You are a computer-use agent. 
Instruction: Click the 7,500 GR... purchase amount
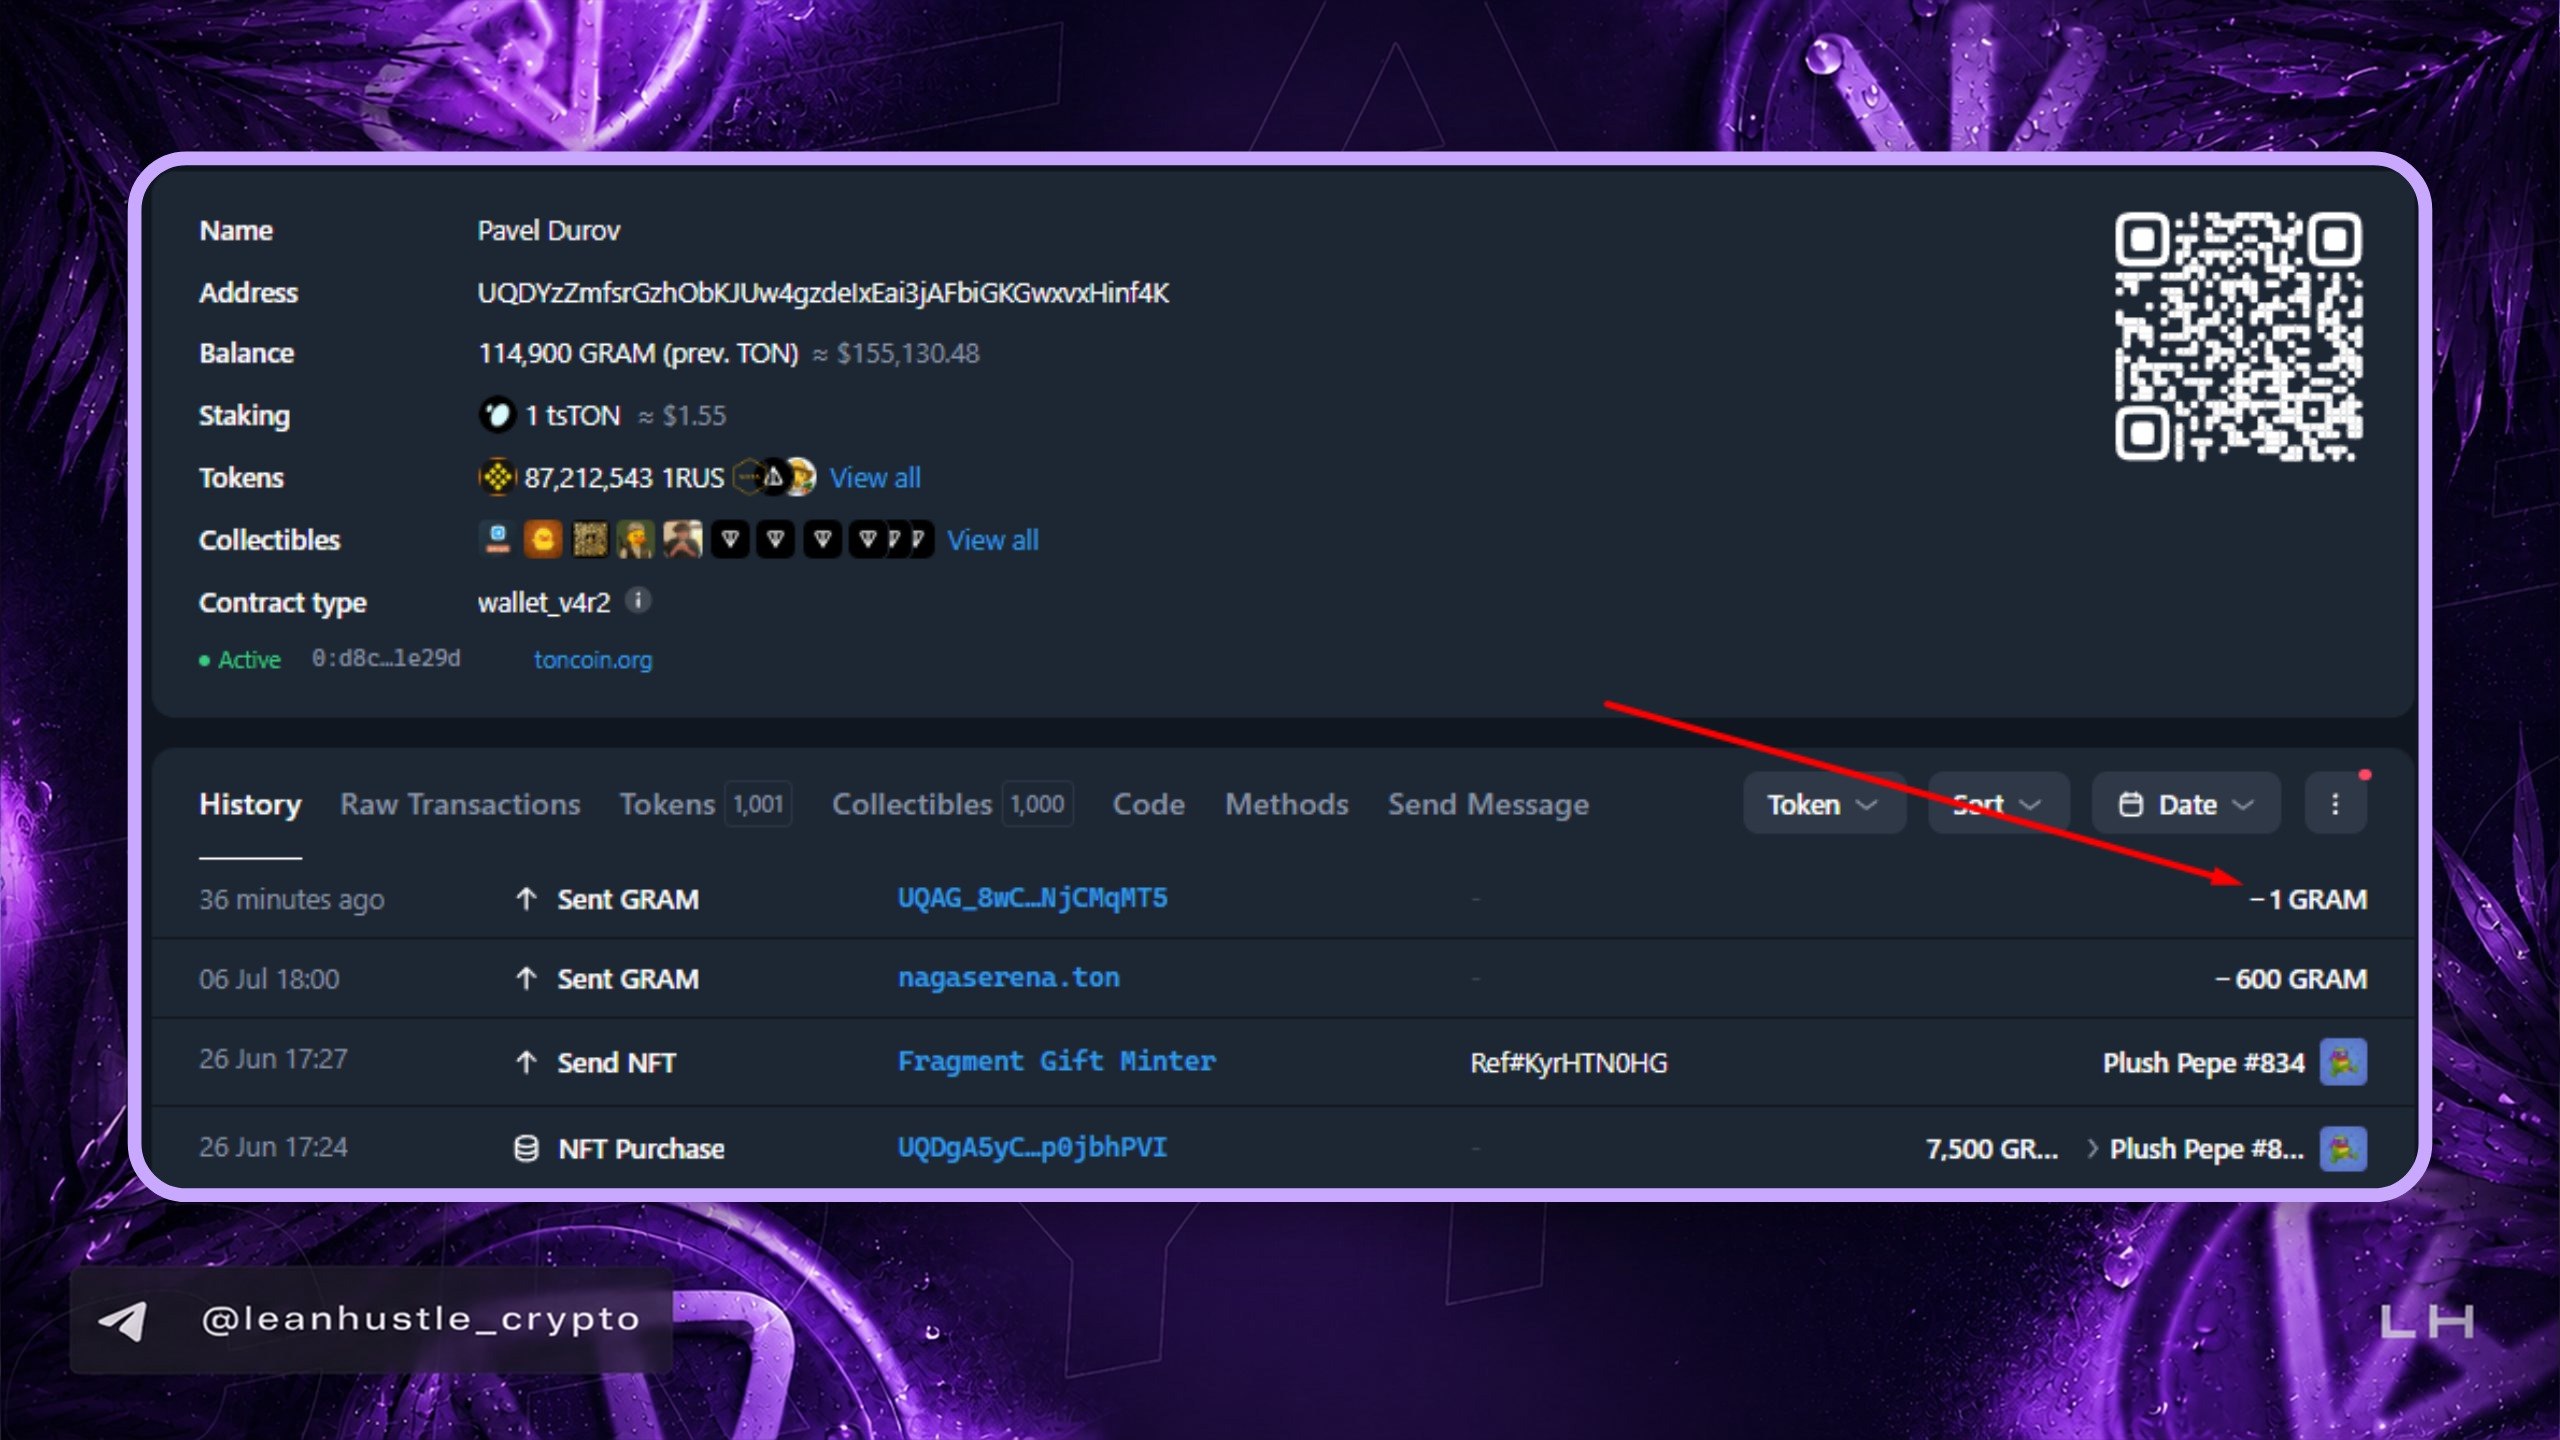[1992, 1148]
